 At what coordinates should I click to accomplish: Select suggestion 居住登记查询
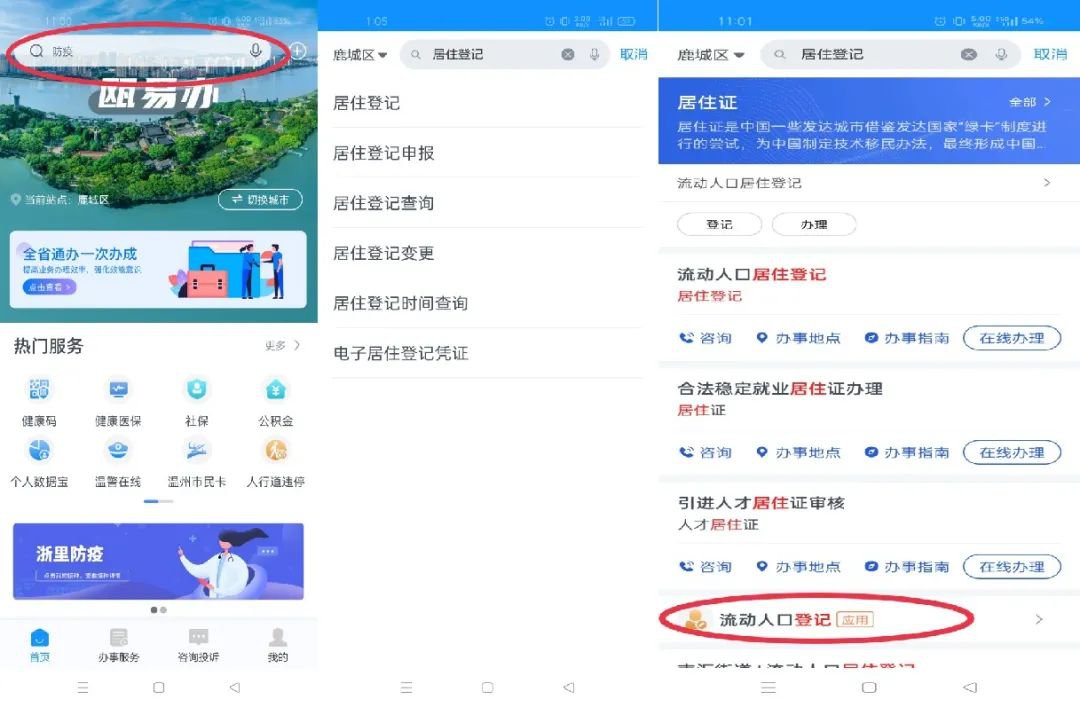pyautogui.click(x=487, y=203)
